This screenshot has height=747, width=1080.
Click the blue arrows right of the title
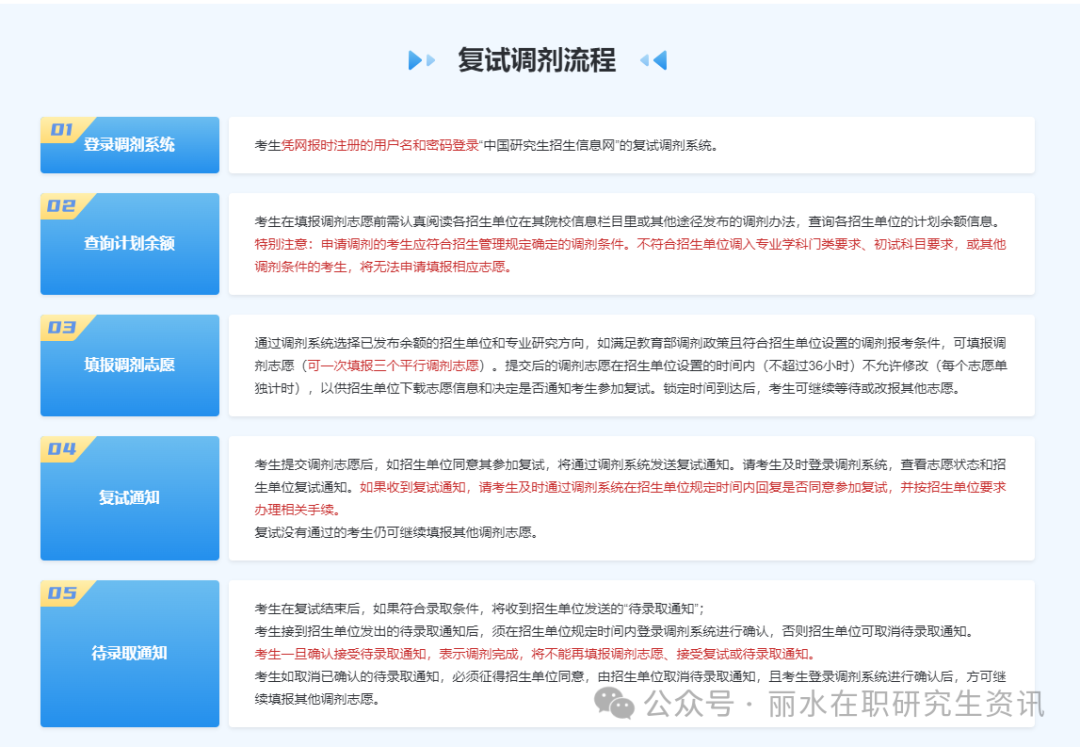coord(653,60)
